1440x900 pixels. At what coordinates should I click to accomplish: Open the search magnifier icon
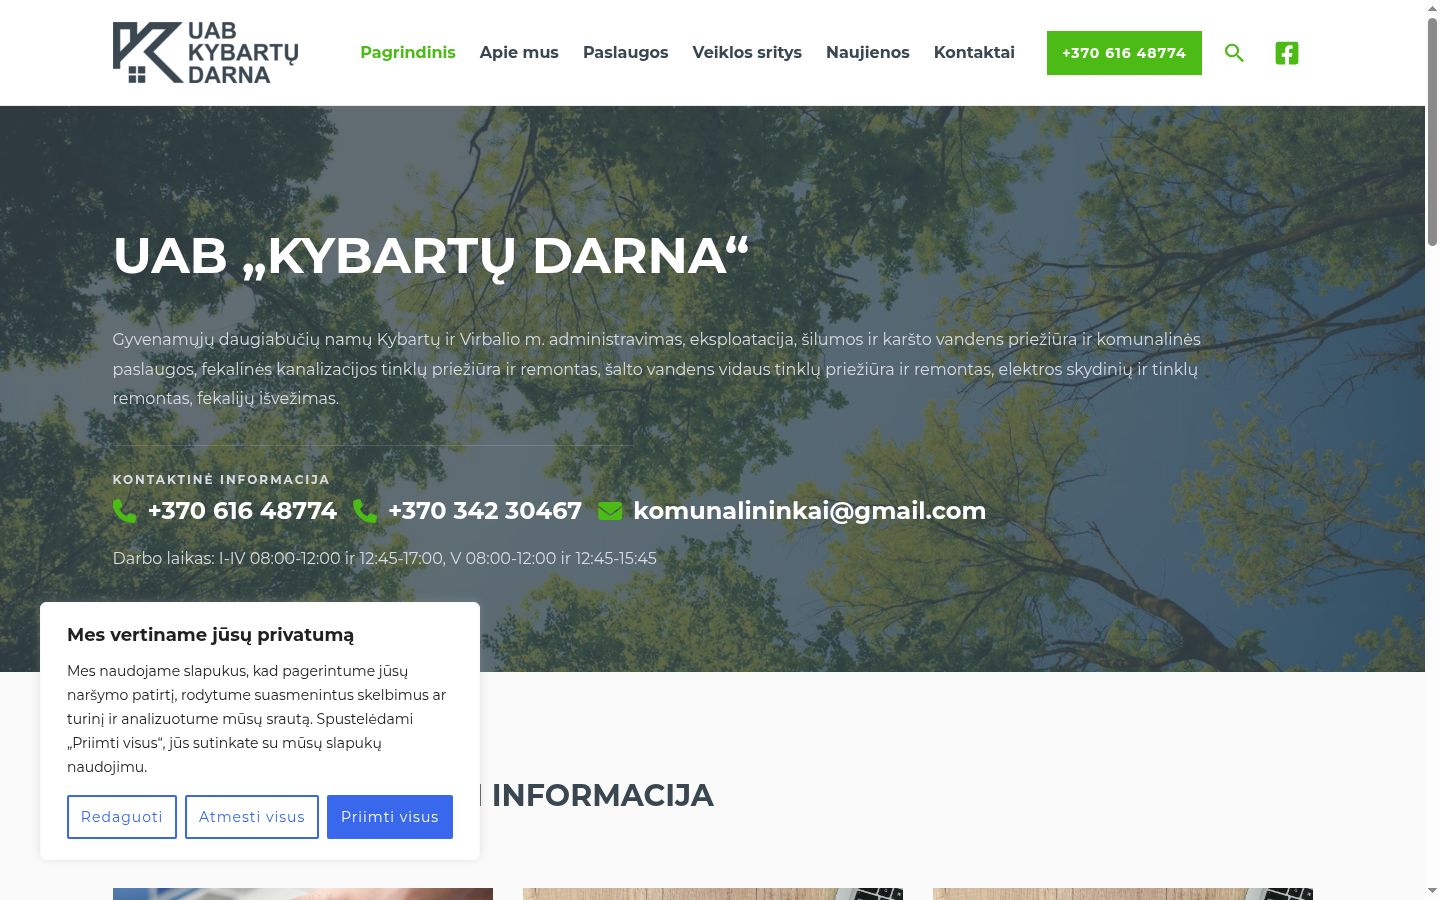click(1234, 53)
